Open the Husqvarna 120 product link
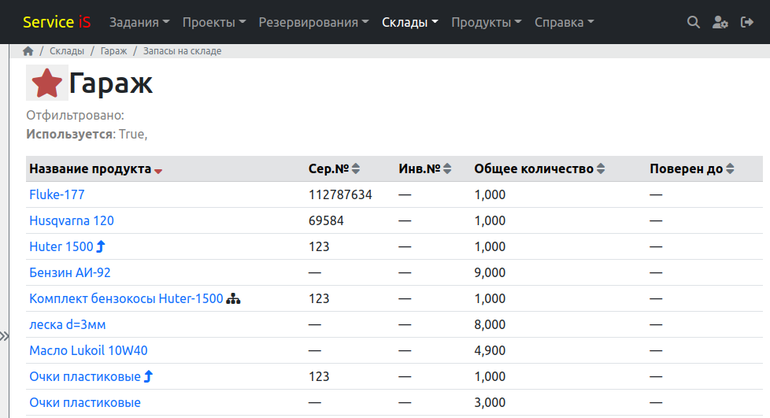This screenshot has width=770, height=418. tap(71, 221)
